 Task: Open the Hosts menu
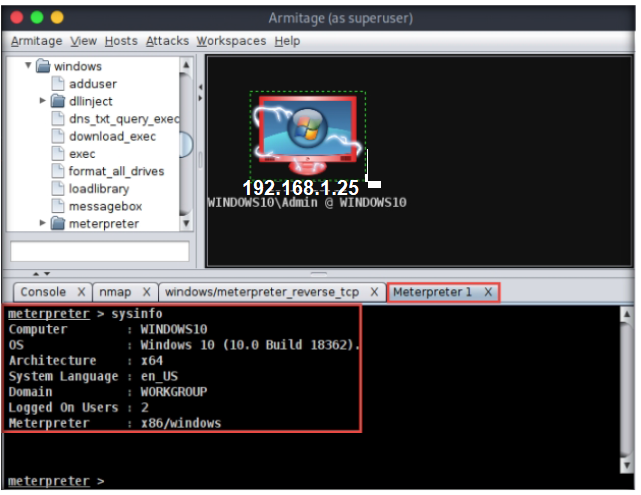(121, 41)
